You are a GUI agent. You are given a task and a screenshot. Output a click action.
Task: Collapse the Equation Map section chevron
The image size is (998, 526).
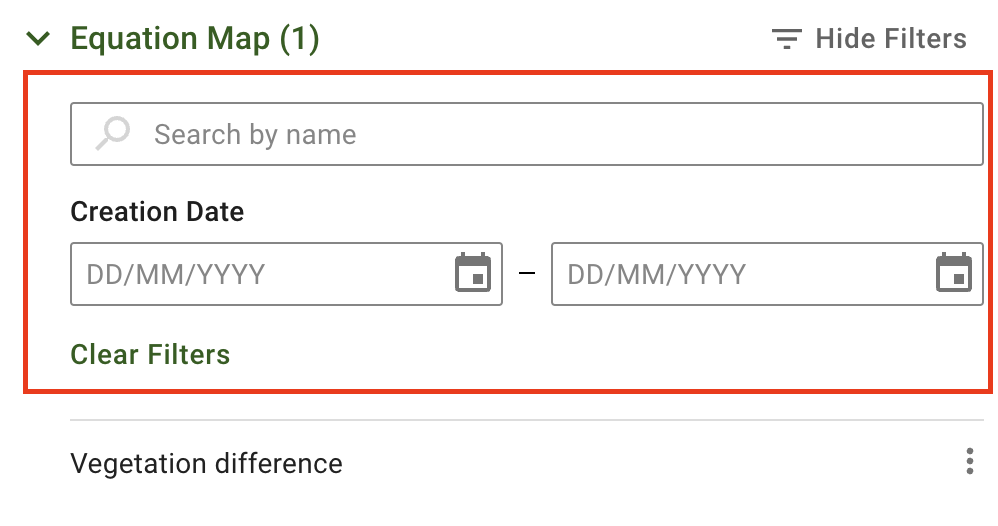point(39,39)
